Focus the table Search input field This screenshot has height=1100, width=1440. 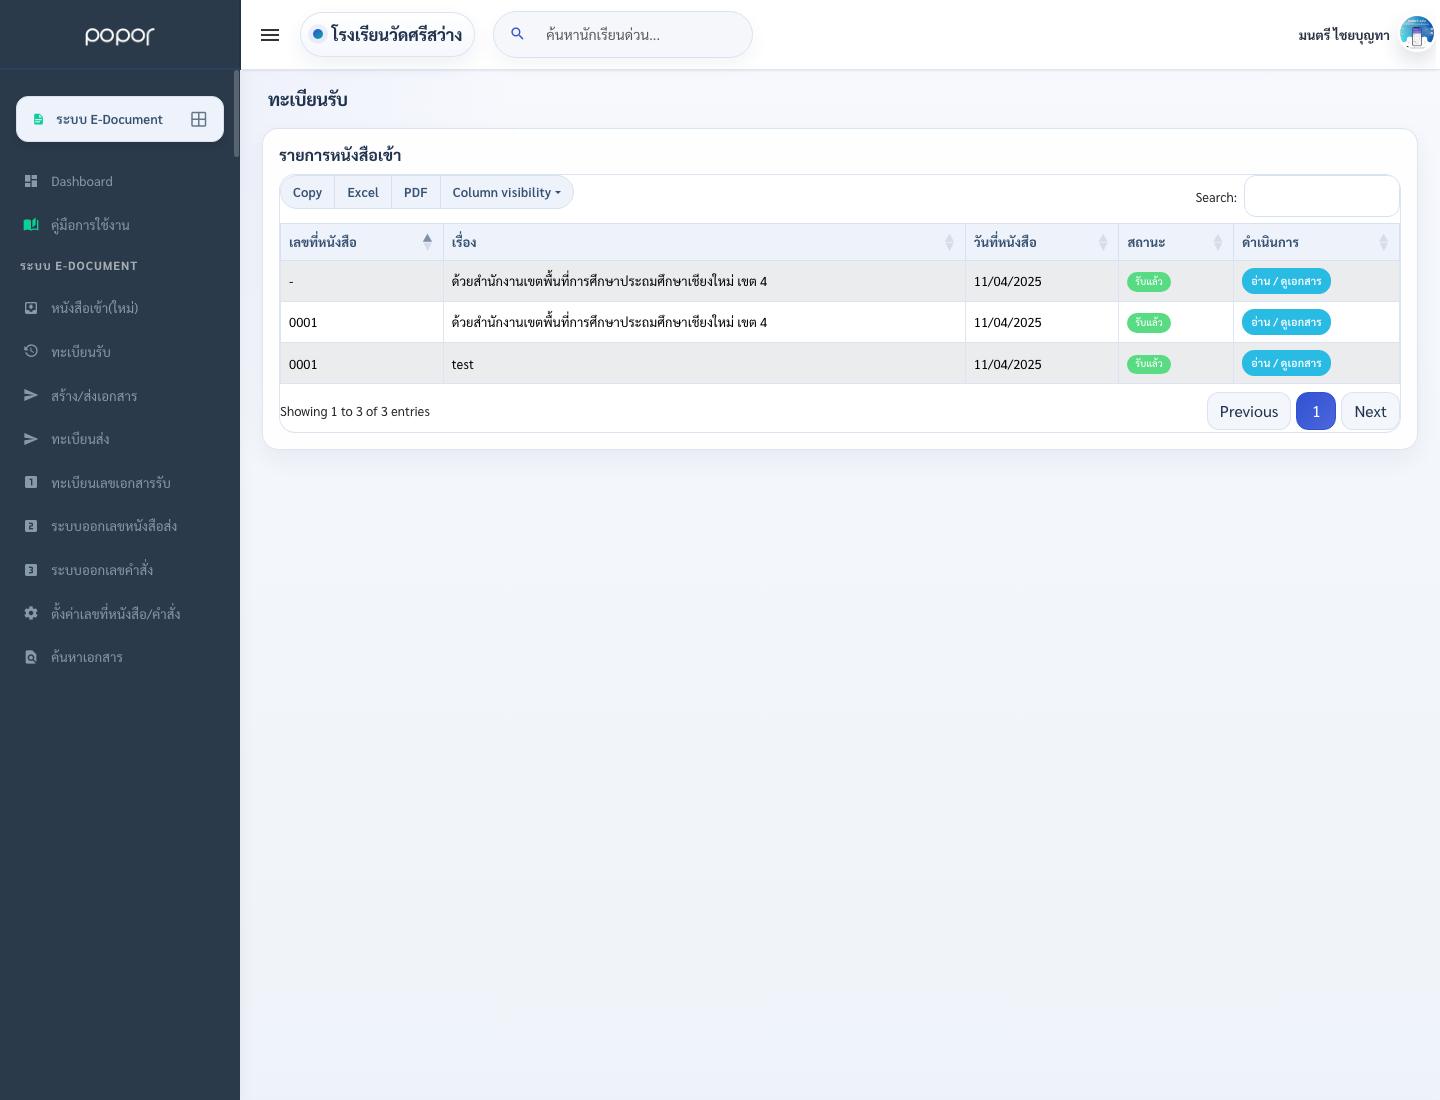[x=1322, y=196]
